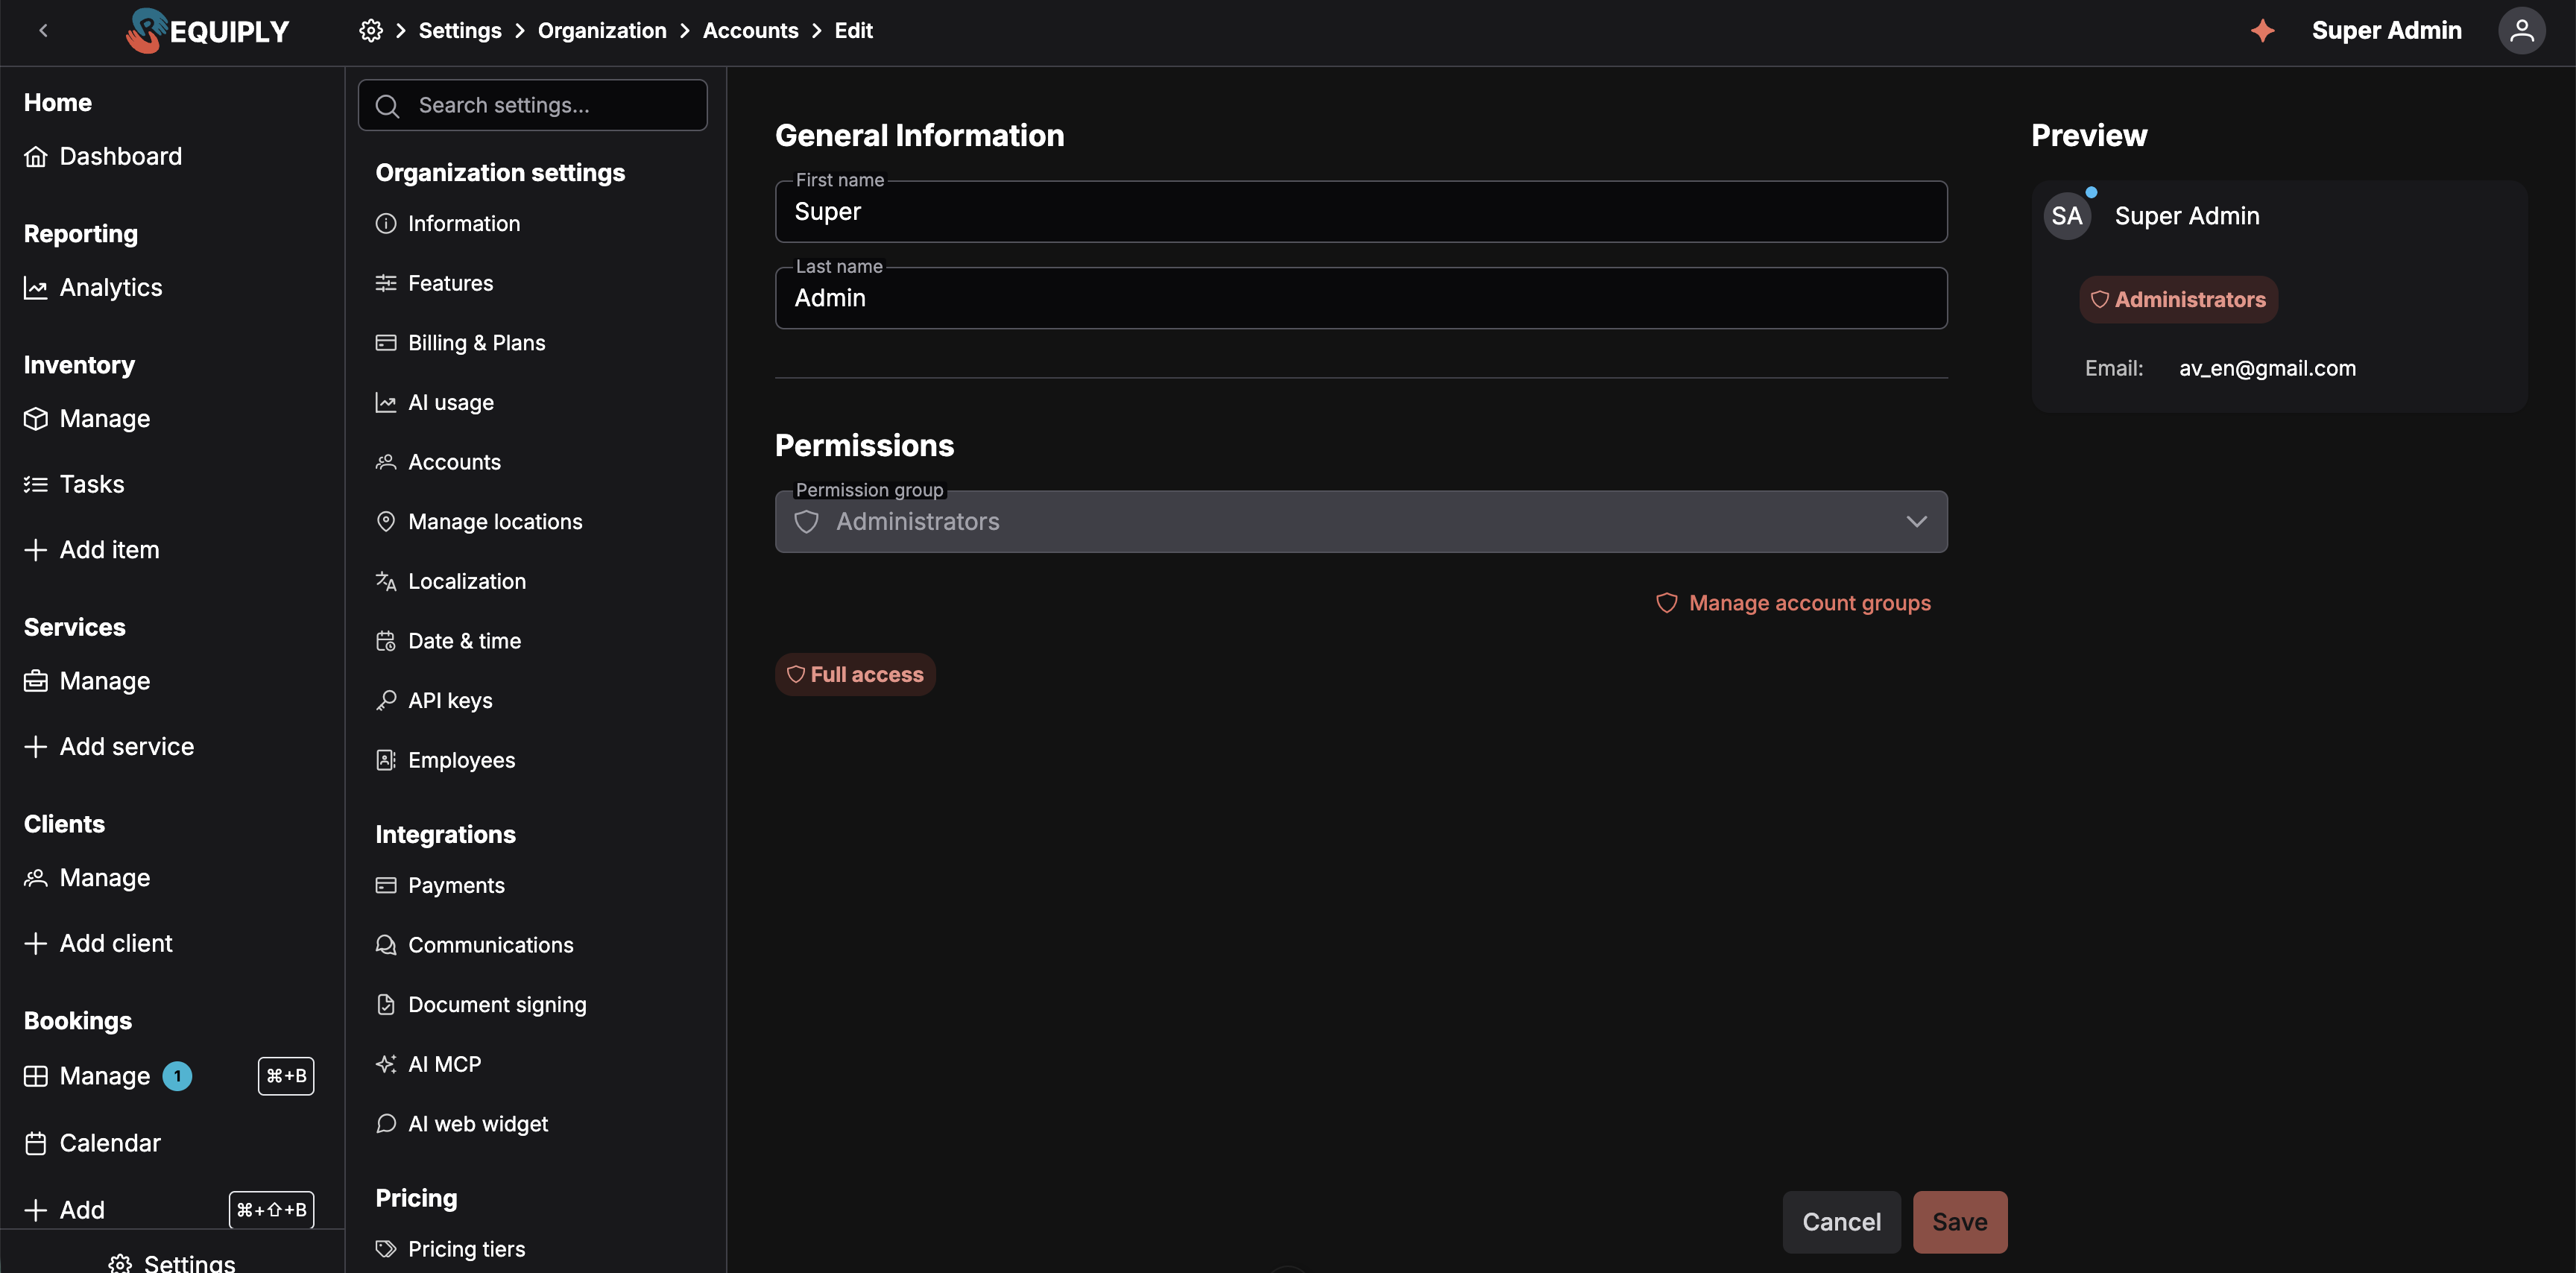
Task: Open Analytics under Reporting
Action: pyautogui.click(x=93, y=288)
